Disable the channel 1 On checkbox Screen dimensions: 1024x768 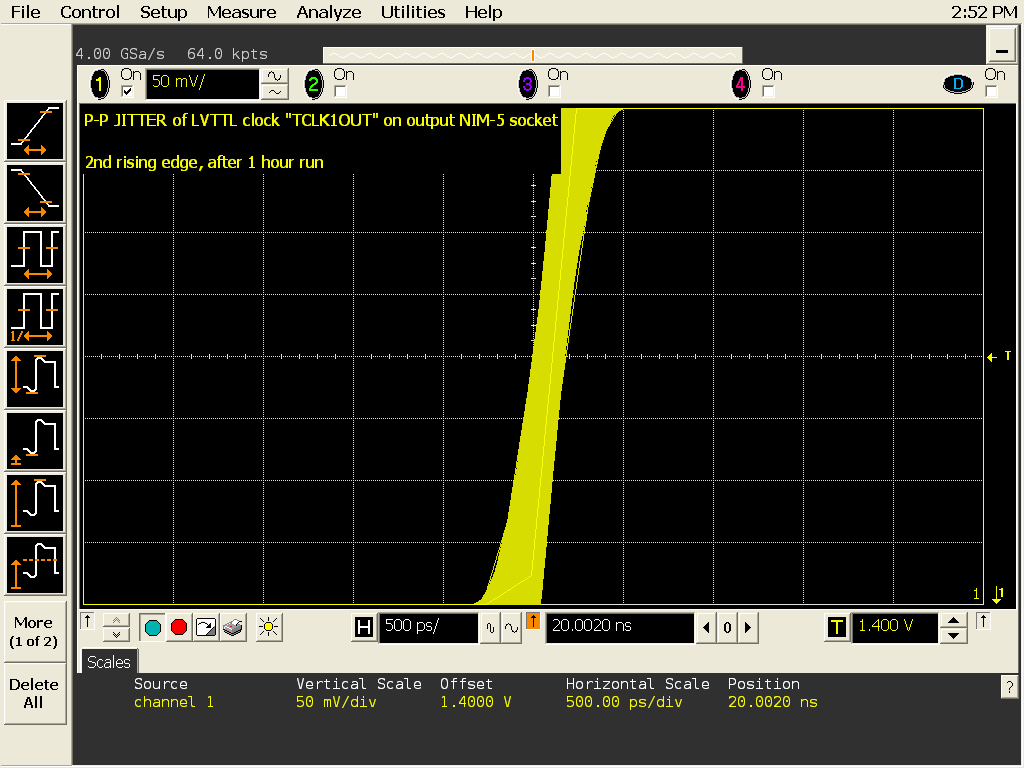coord(127,91)
